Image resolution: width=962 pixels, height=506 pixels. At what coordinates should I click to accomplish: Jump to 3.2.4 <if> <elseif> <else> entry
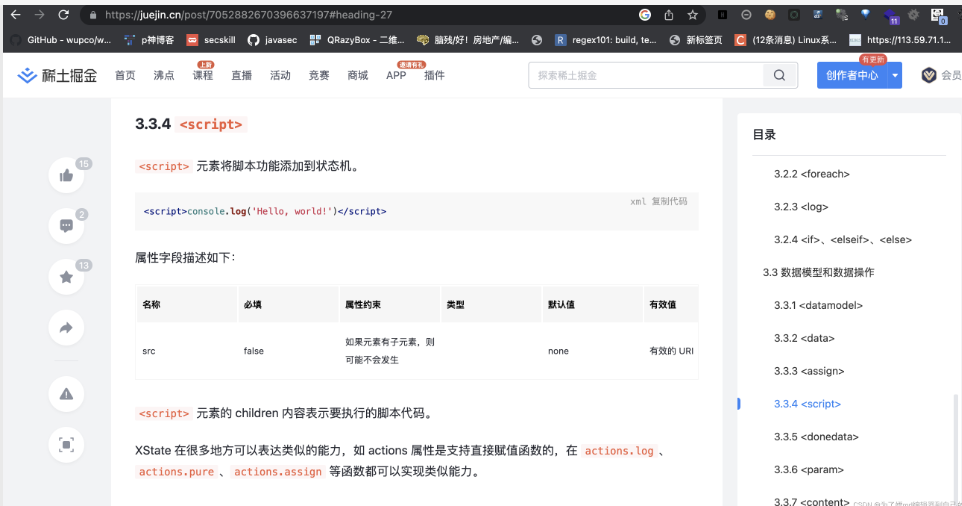click(843, 240)
